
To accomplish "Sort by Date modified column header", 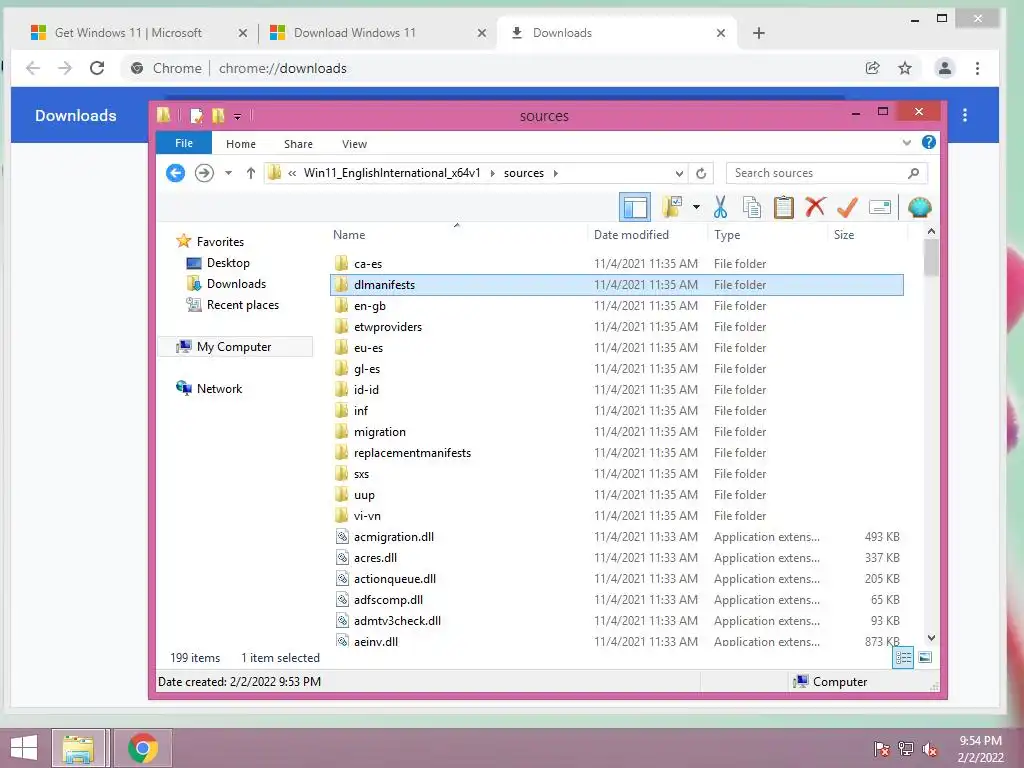I will [x=647, y=234].
